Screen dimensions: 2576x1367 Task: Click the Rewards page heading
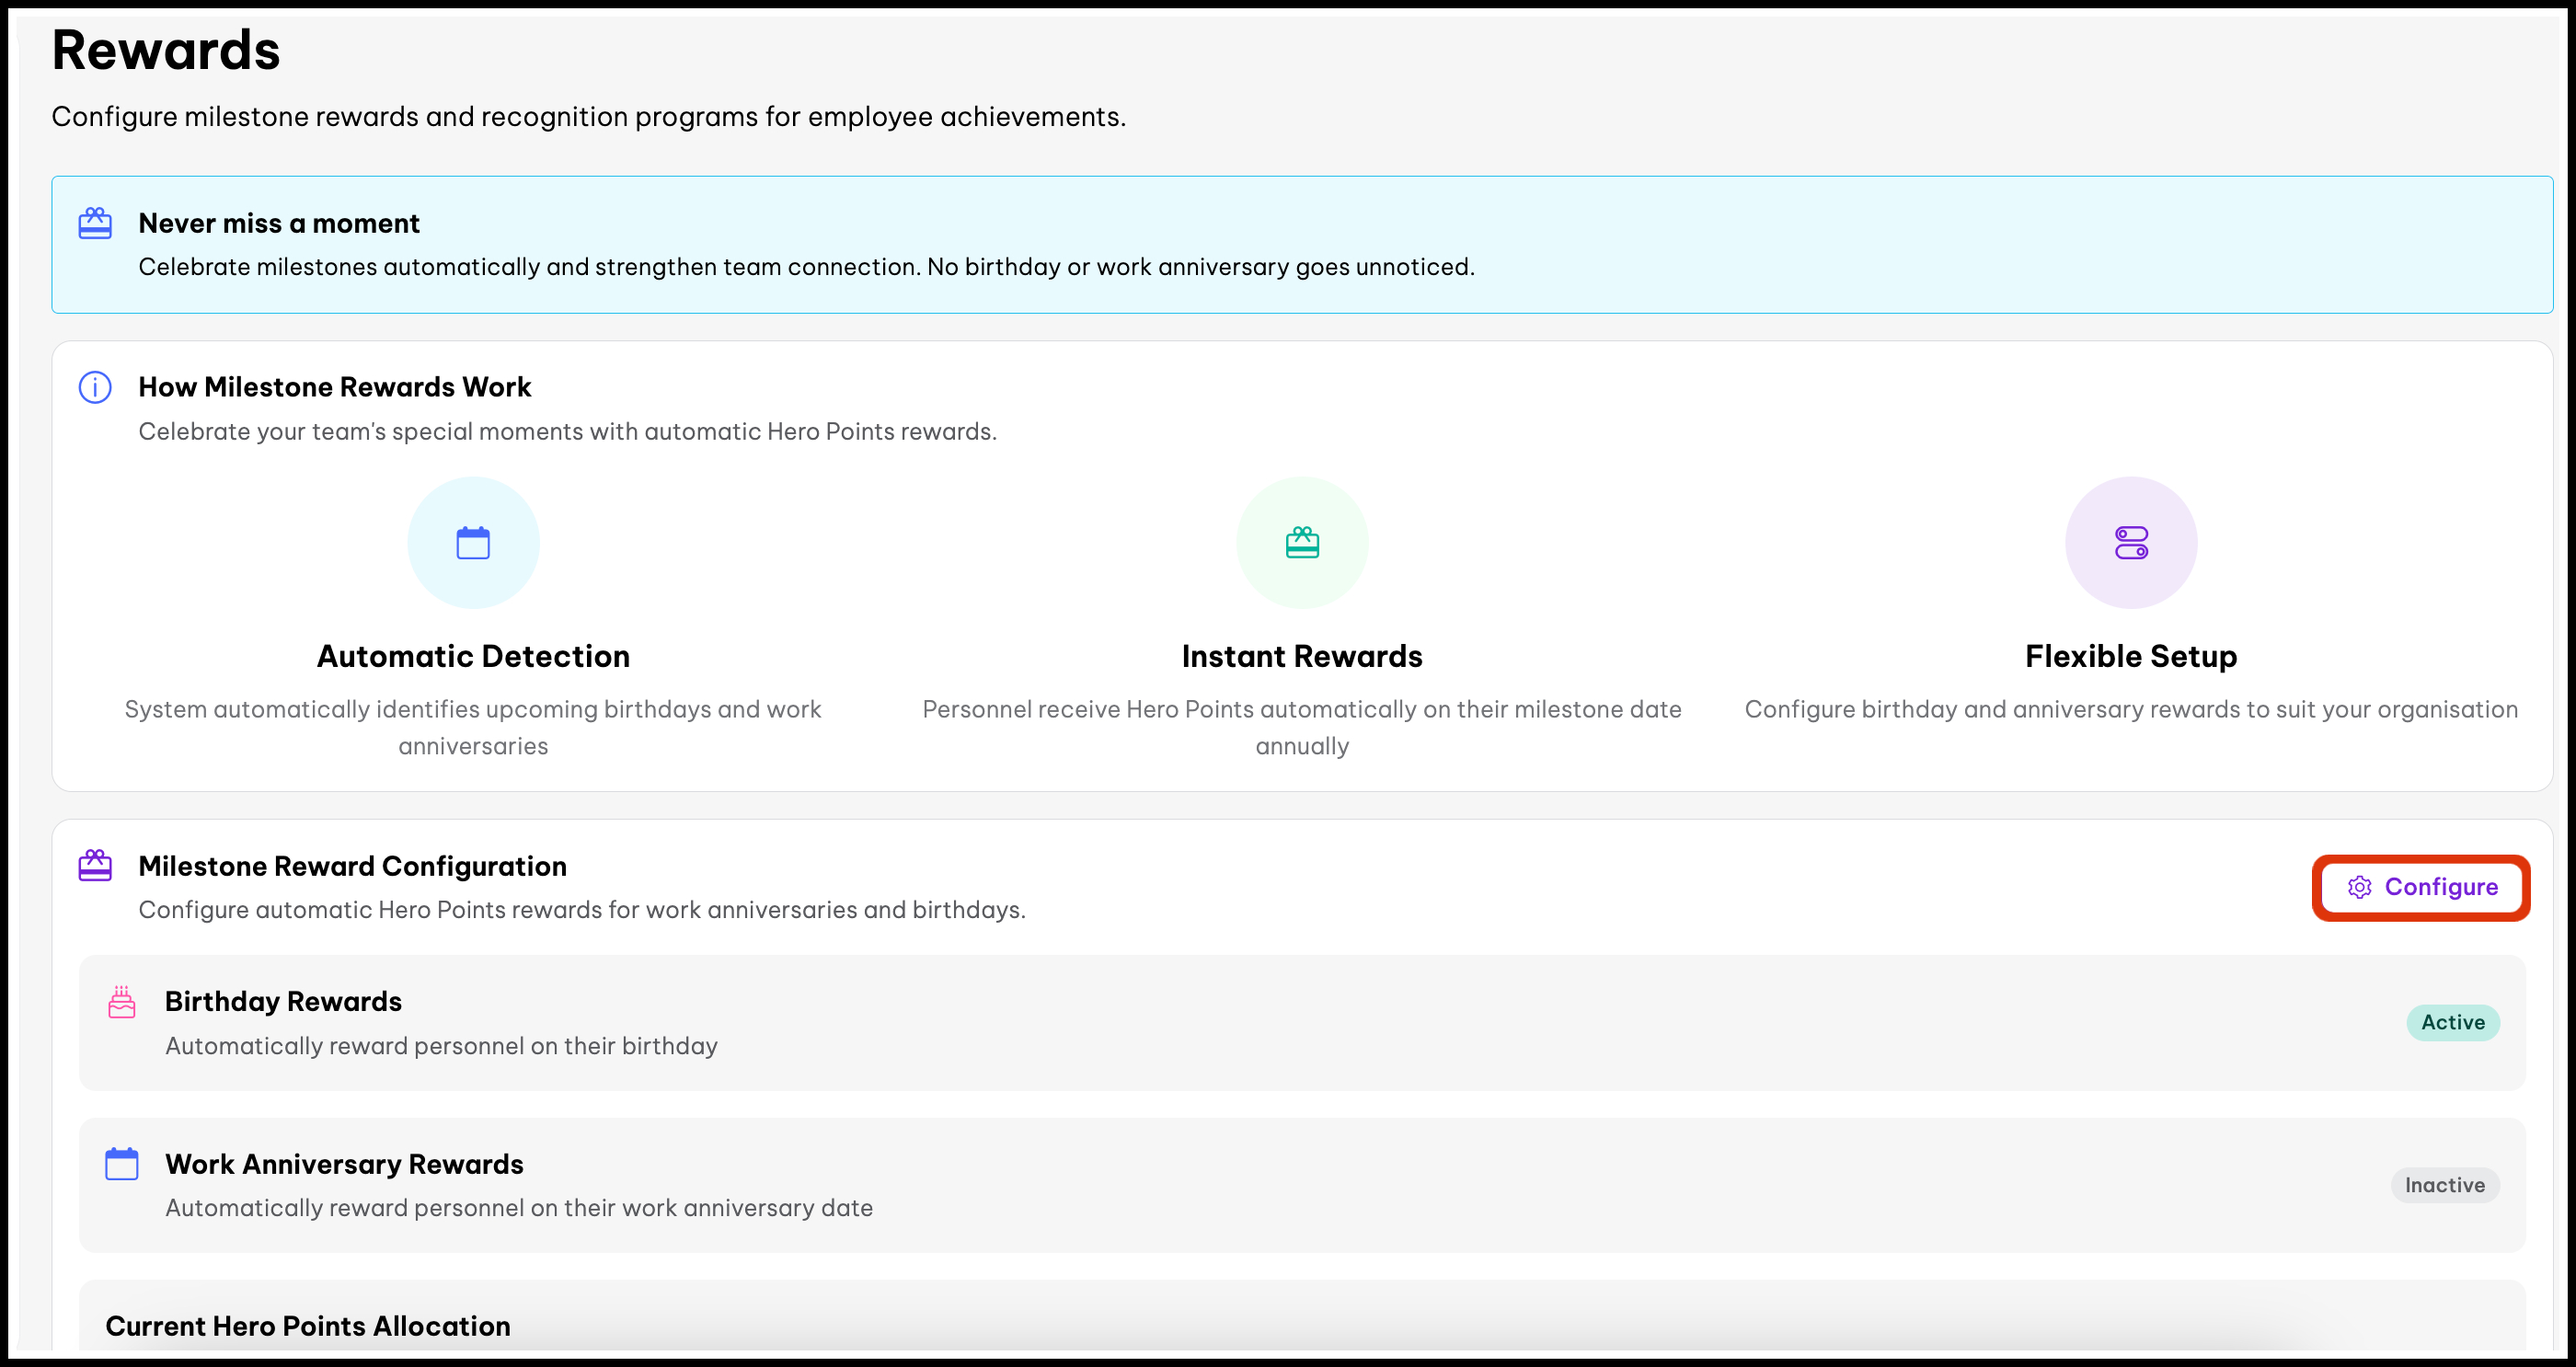coord(166,50)
